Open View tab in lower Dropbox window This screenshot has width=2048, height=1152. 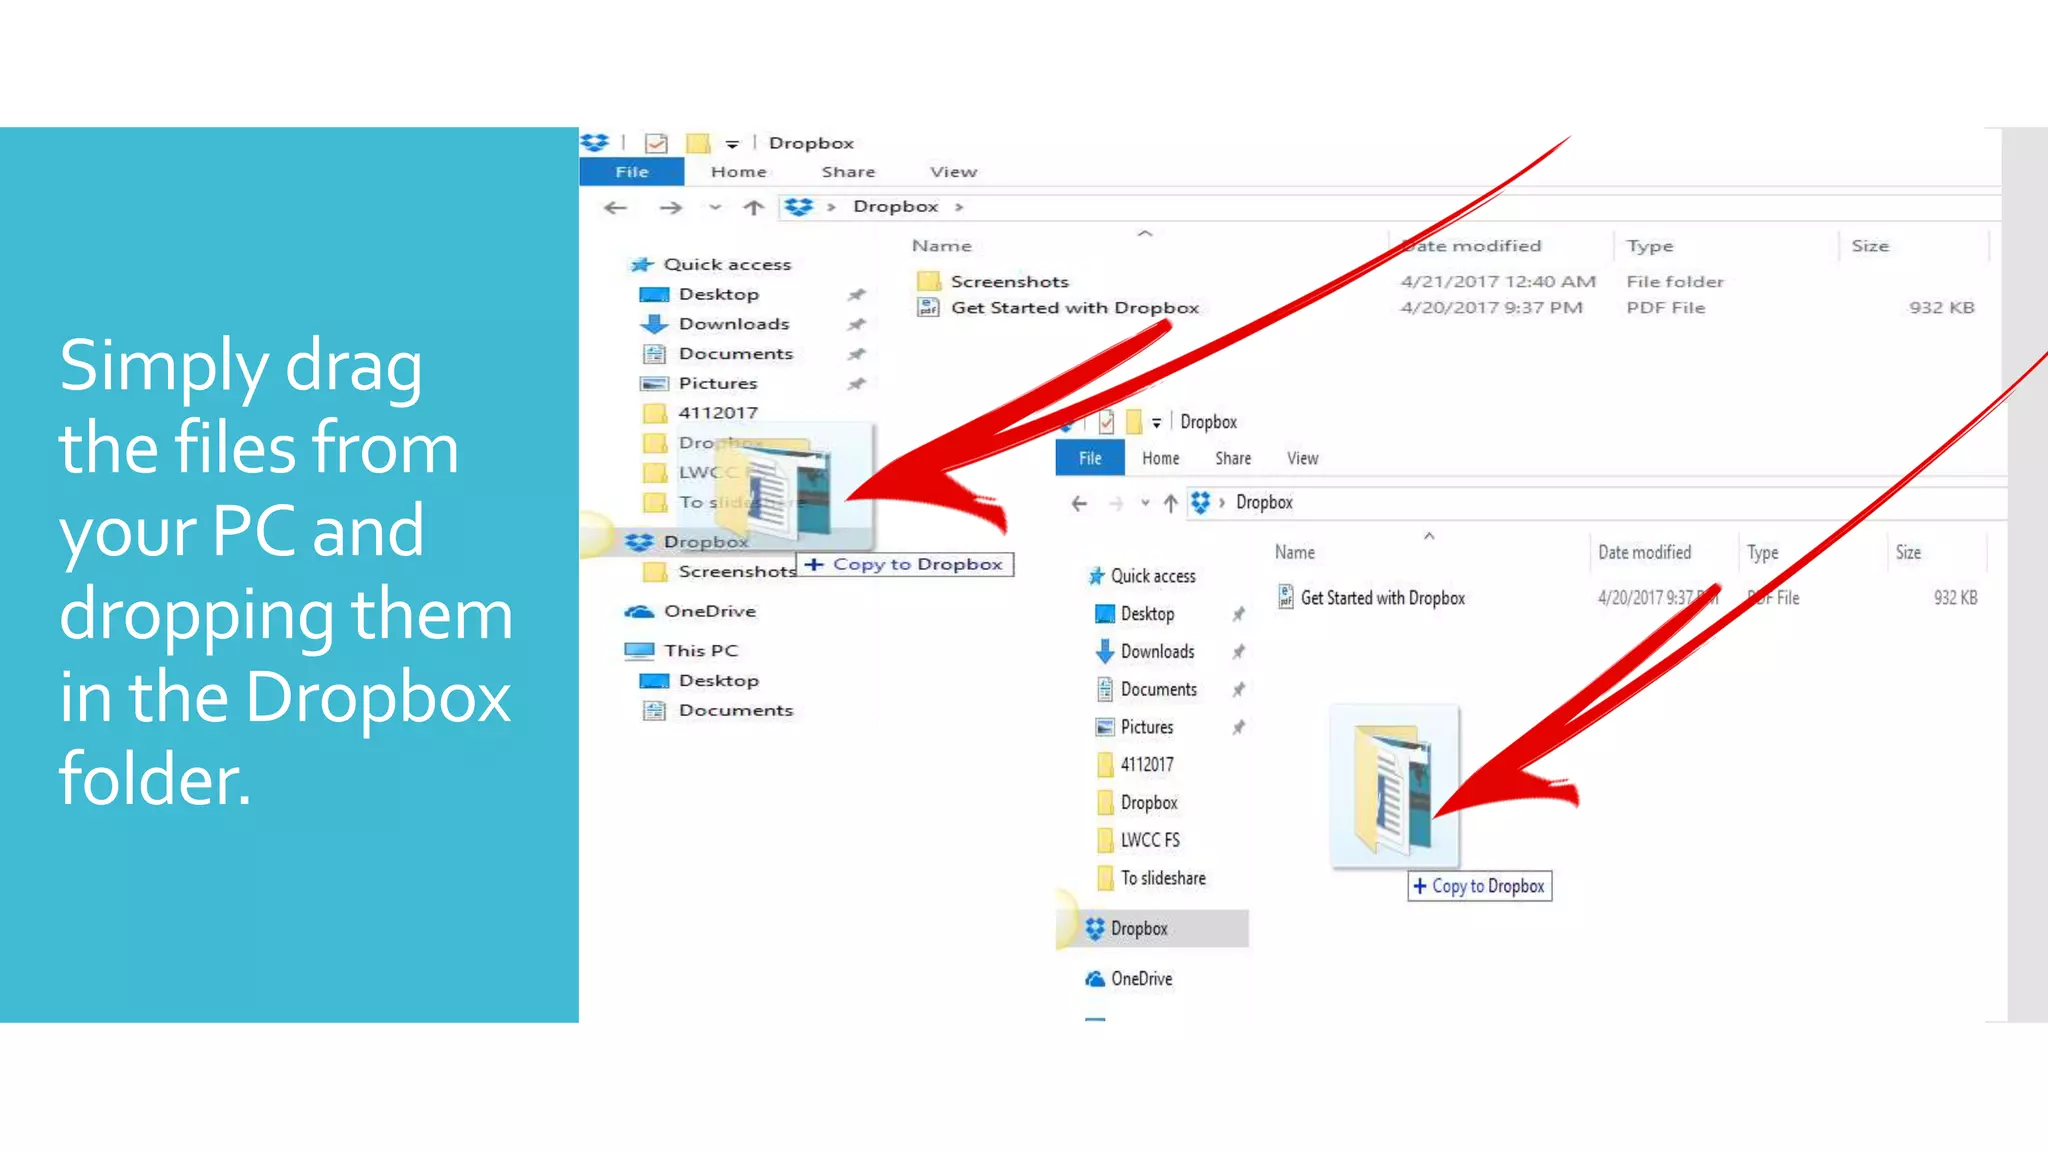click(x=1302, y=458)
